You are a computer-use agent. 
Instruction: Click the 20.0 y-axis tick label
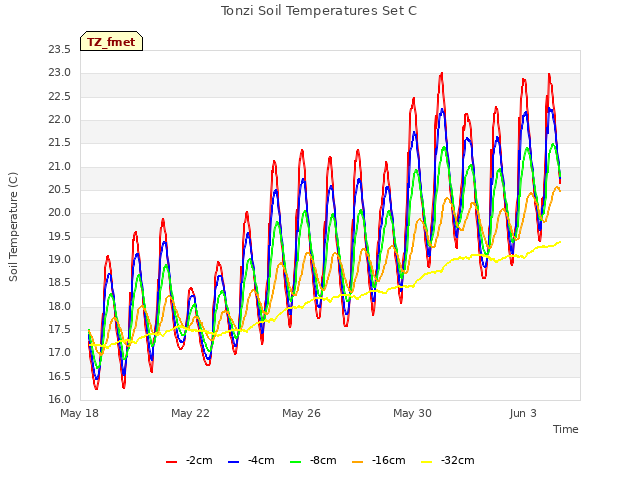coord(60,213)
